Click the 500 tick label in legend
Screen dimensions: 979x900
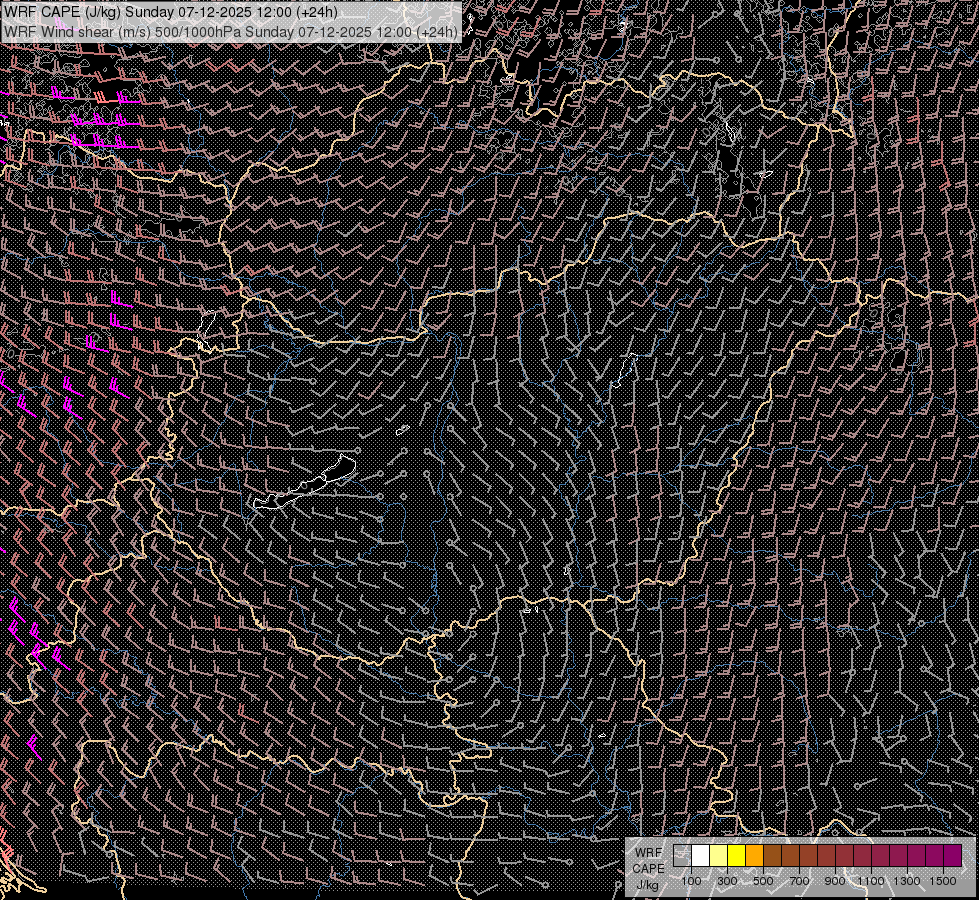[763, 881]
